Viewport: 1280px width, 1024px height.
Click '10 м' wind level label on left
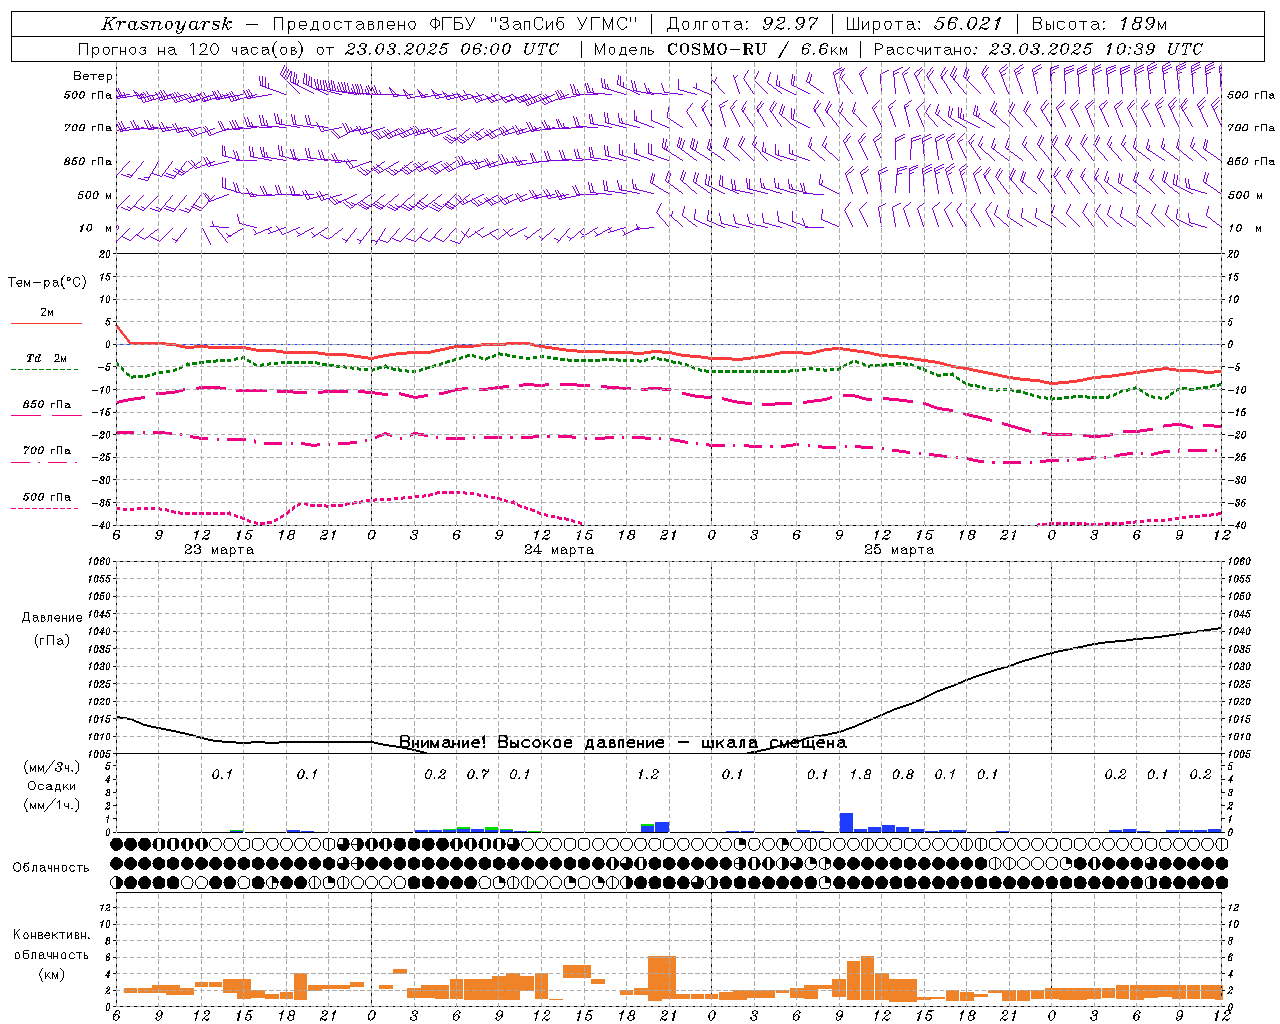[x=95, y=228]
